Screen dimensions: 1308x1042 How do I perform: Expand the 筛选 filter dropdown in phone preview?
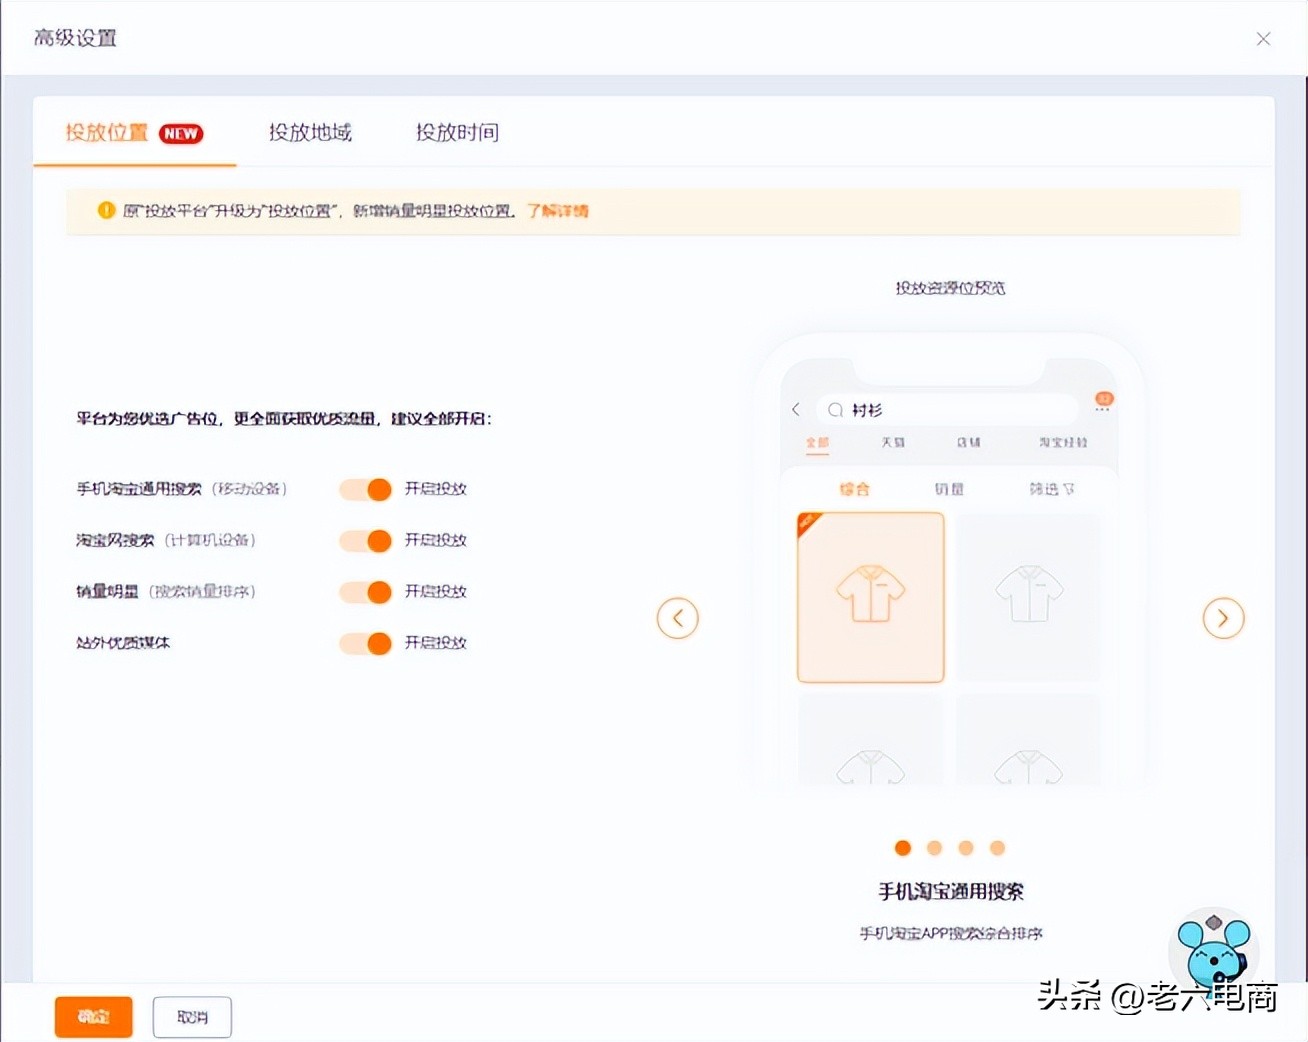pos(1050,489)
